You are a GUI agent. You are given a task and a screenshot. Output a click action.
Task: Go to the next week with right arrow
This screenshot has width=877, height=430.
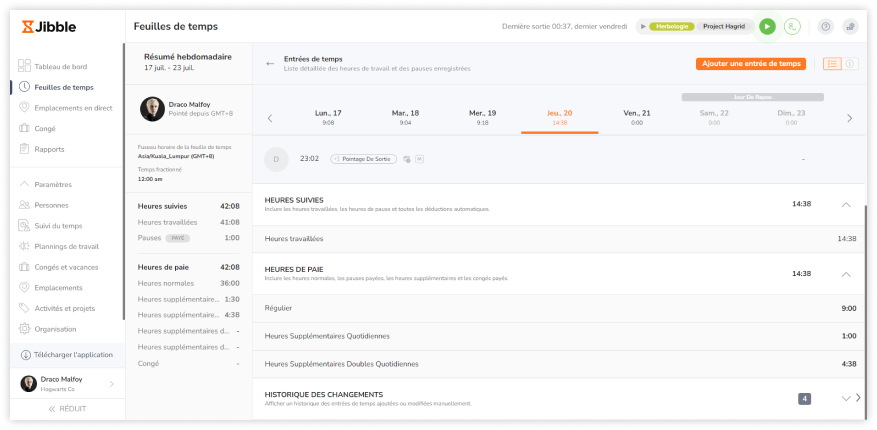pos(849,118)
